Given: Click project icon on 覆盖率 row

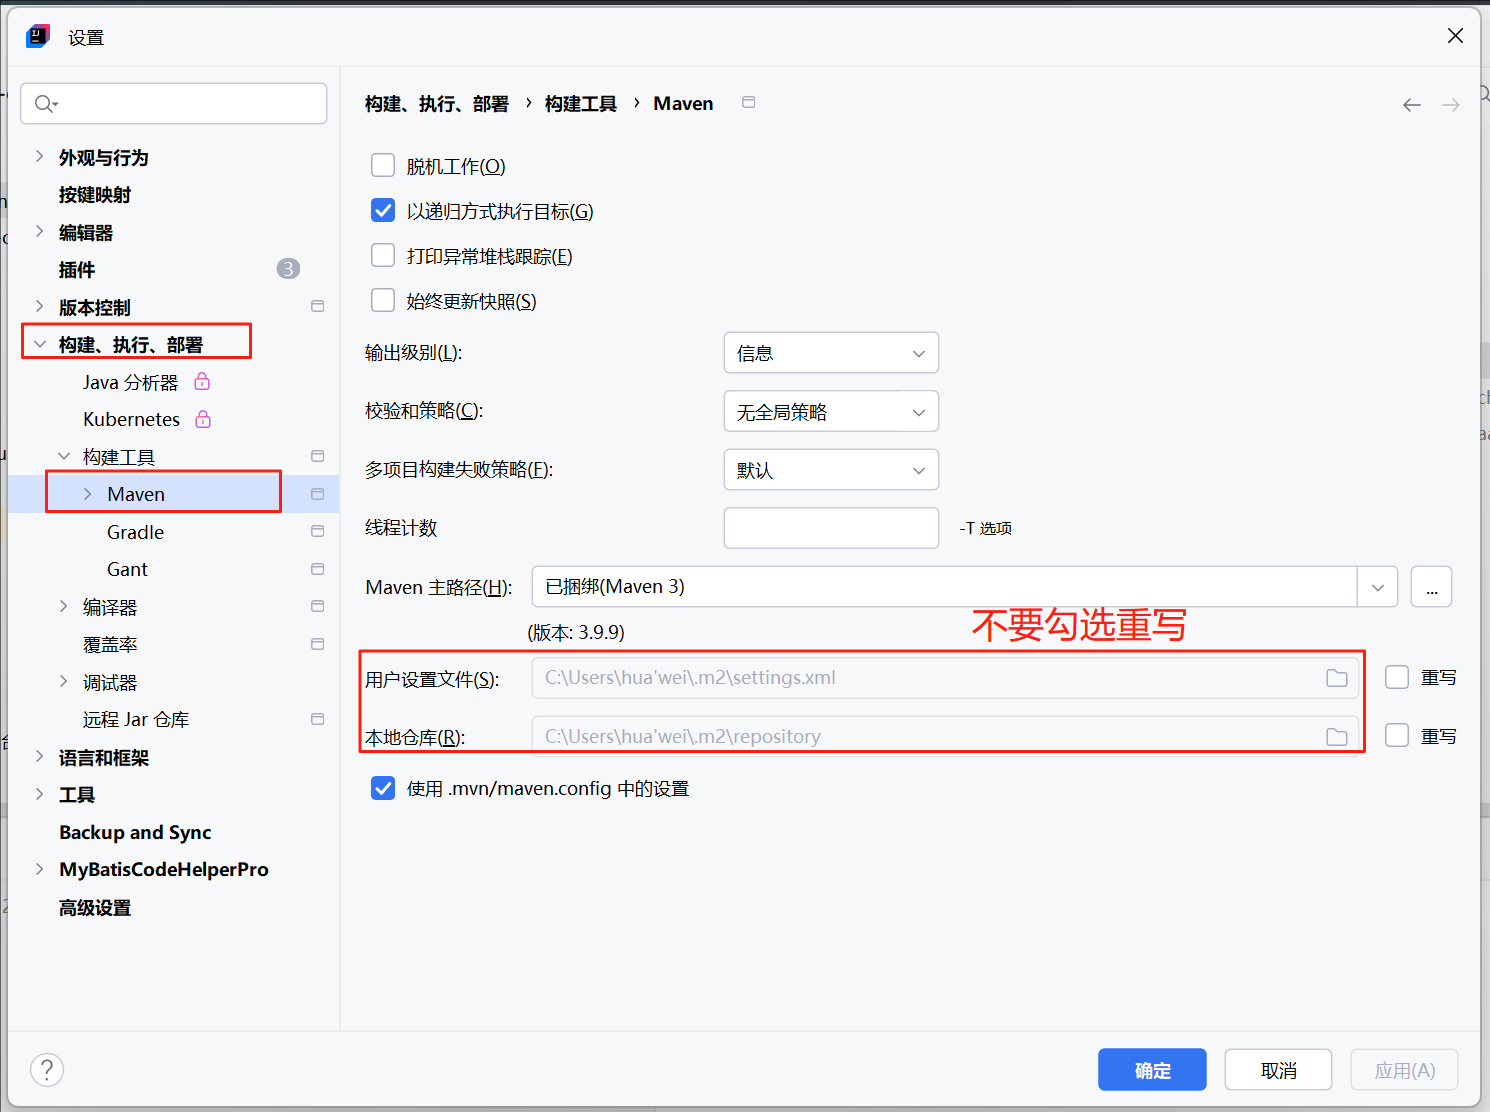Looking at the screenshot, I should coord(318,644).
